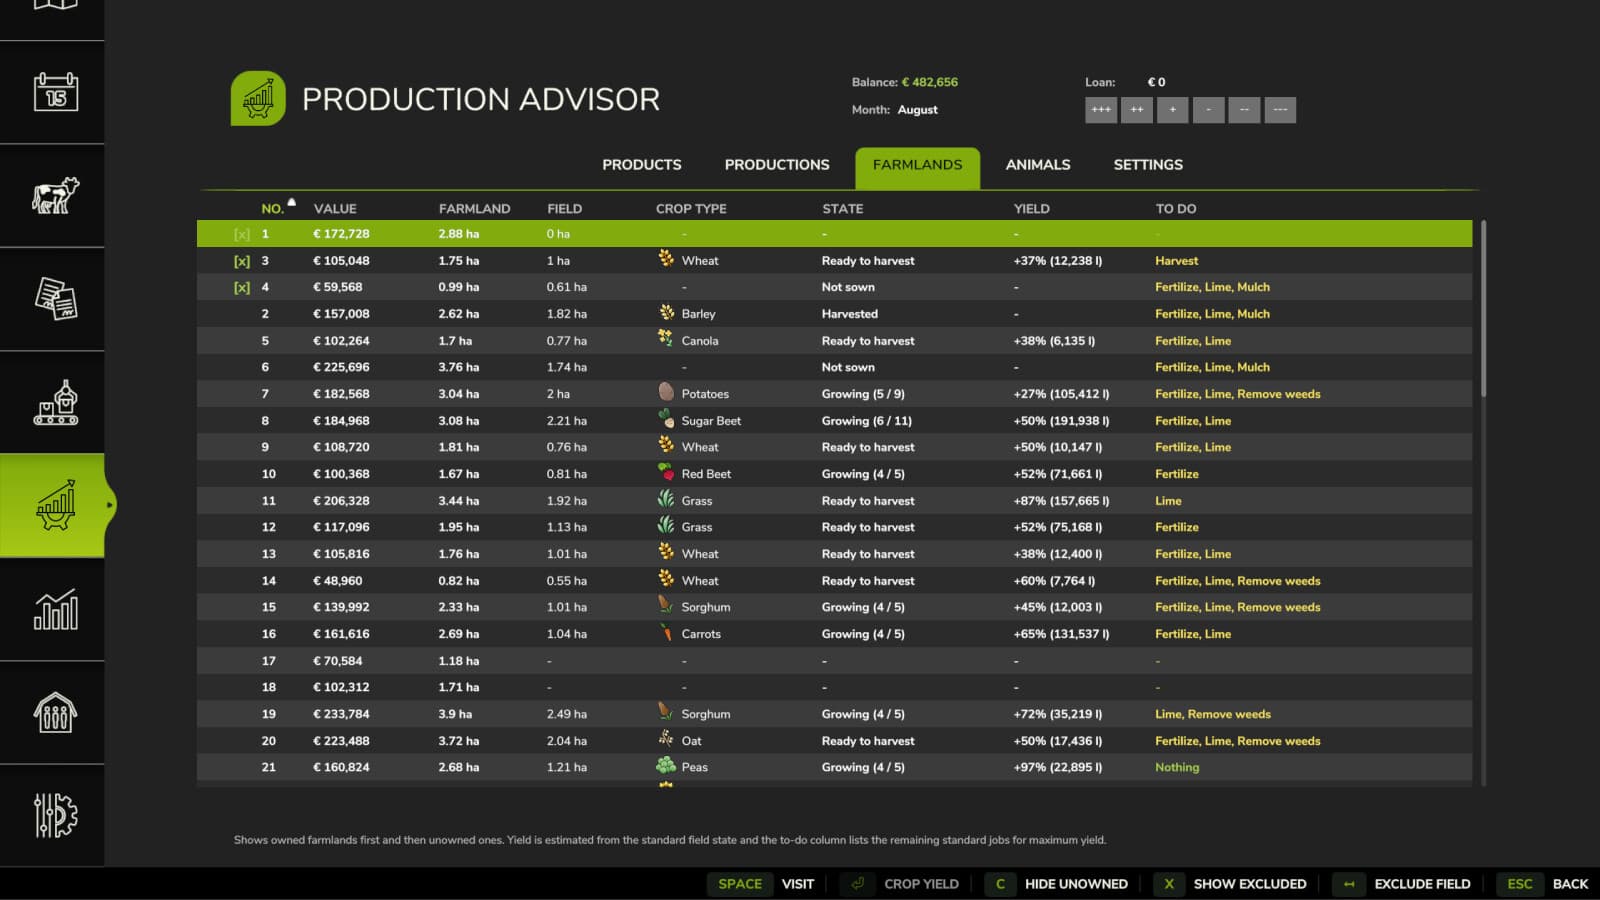Image resolution: width=1600 pixels, height=900 pixels.
Task: Click the Sorghum icon in row 15
Action: pyautogui.click(x=666, y=606)
